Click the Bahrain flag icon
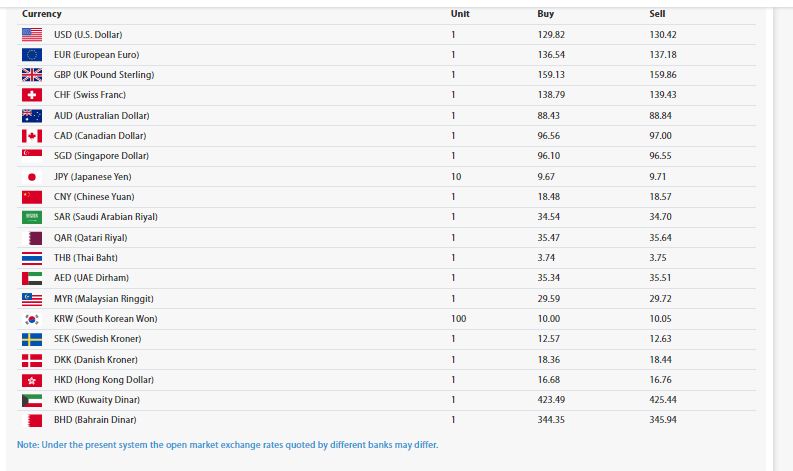 coord(32,420)
